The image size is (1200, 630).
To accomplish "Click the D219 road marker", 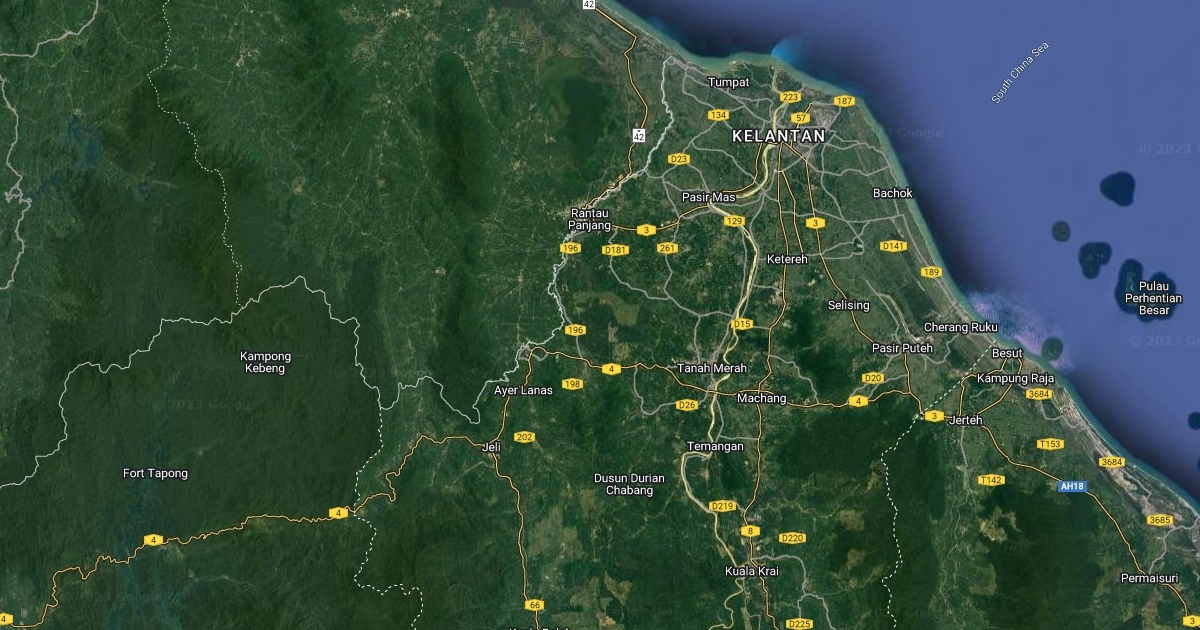I will (723, 506).
